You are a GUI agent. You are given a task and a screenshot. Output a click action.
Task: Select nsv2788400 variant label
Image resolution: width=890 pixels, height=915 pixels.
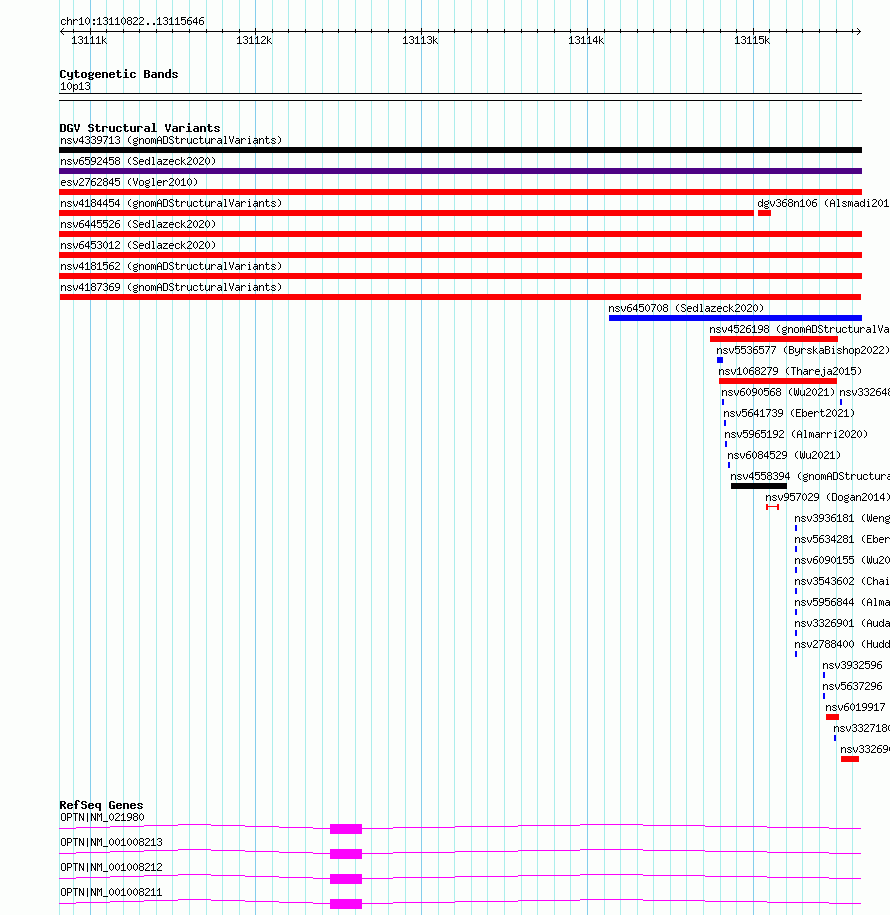click(x=842, y=644)
